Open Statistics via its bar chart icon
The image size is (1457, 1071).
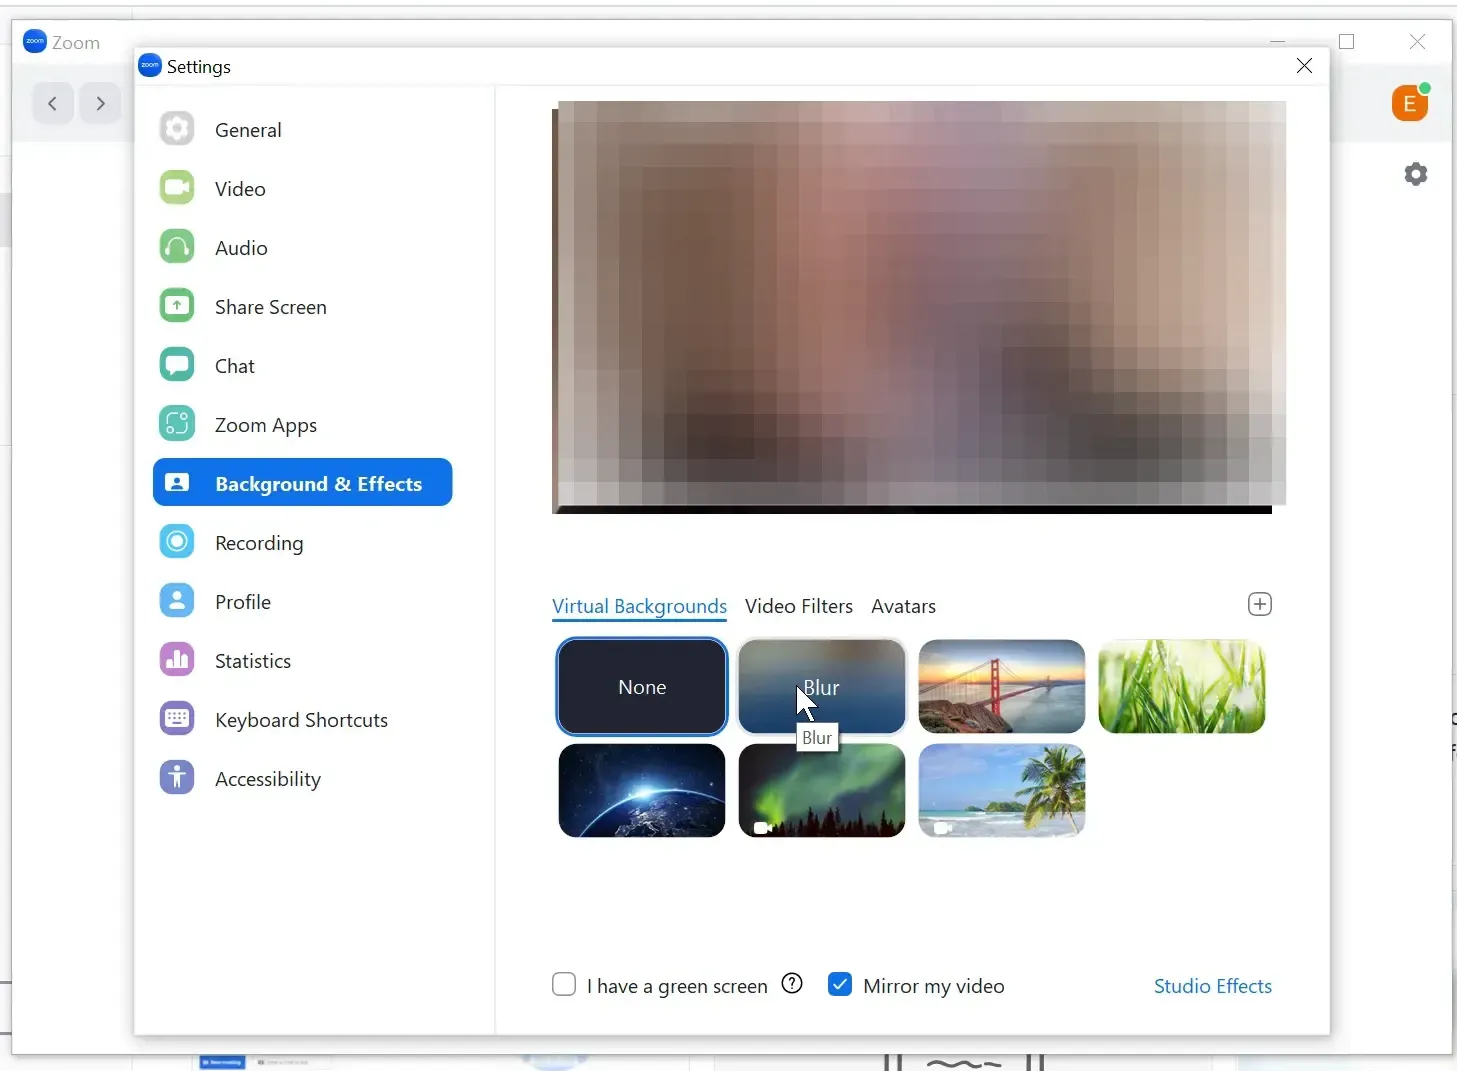[177, 660]
